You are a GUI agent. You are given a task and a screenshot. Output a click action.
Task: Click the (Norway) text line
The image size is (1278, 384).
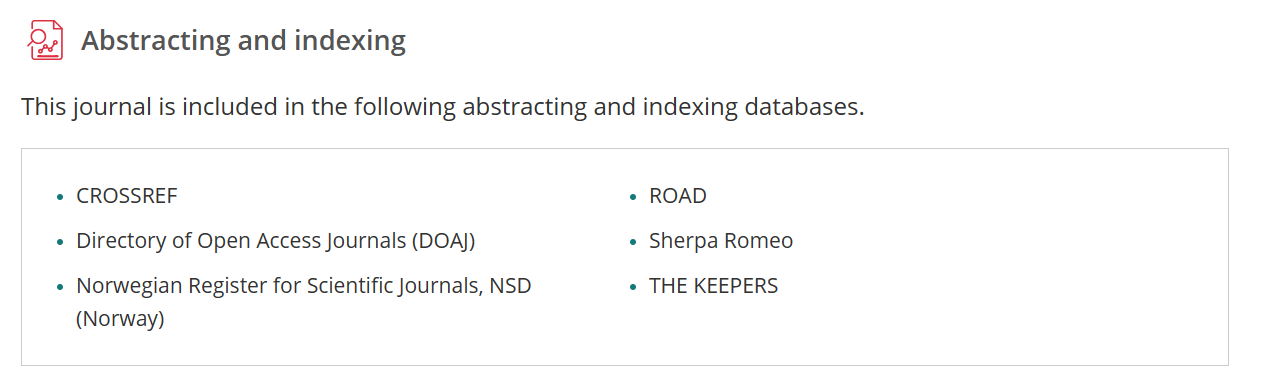(x=120, y=319)
